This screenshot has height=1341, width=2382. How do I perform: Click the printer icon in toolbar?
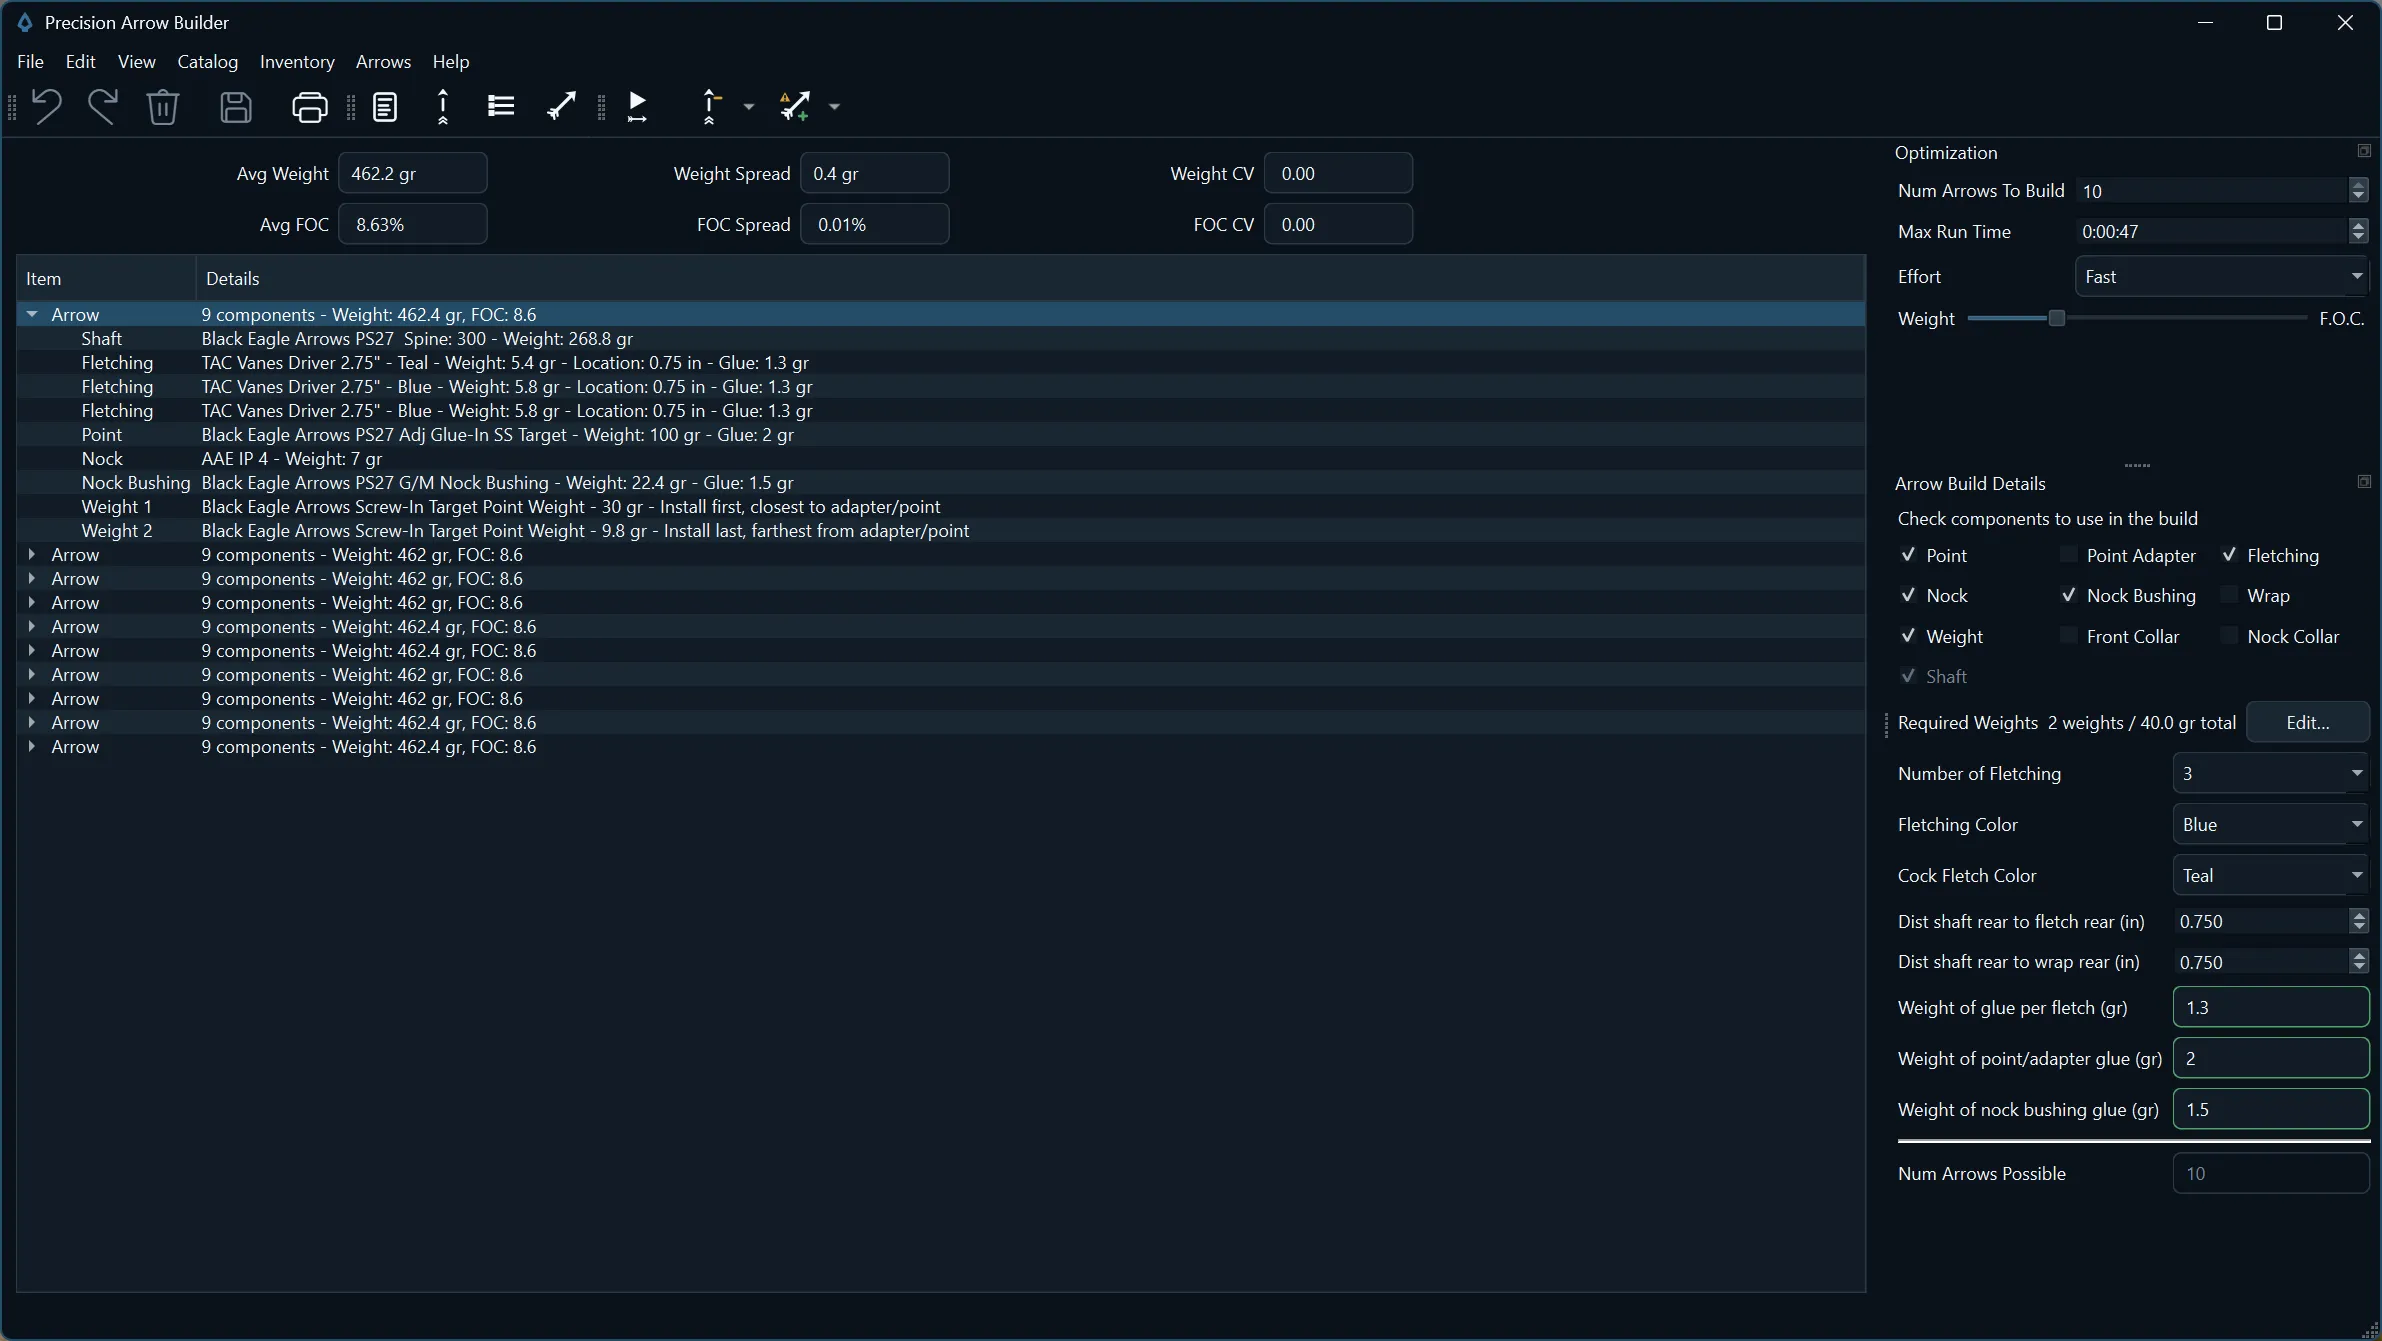pos(310,106)
